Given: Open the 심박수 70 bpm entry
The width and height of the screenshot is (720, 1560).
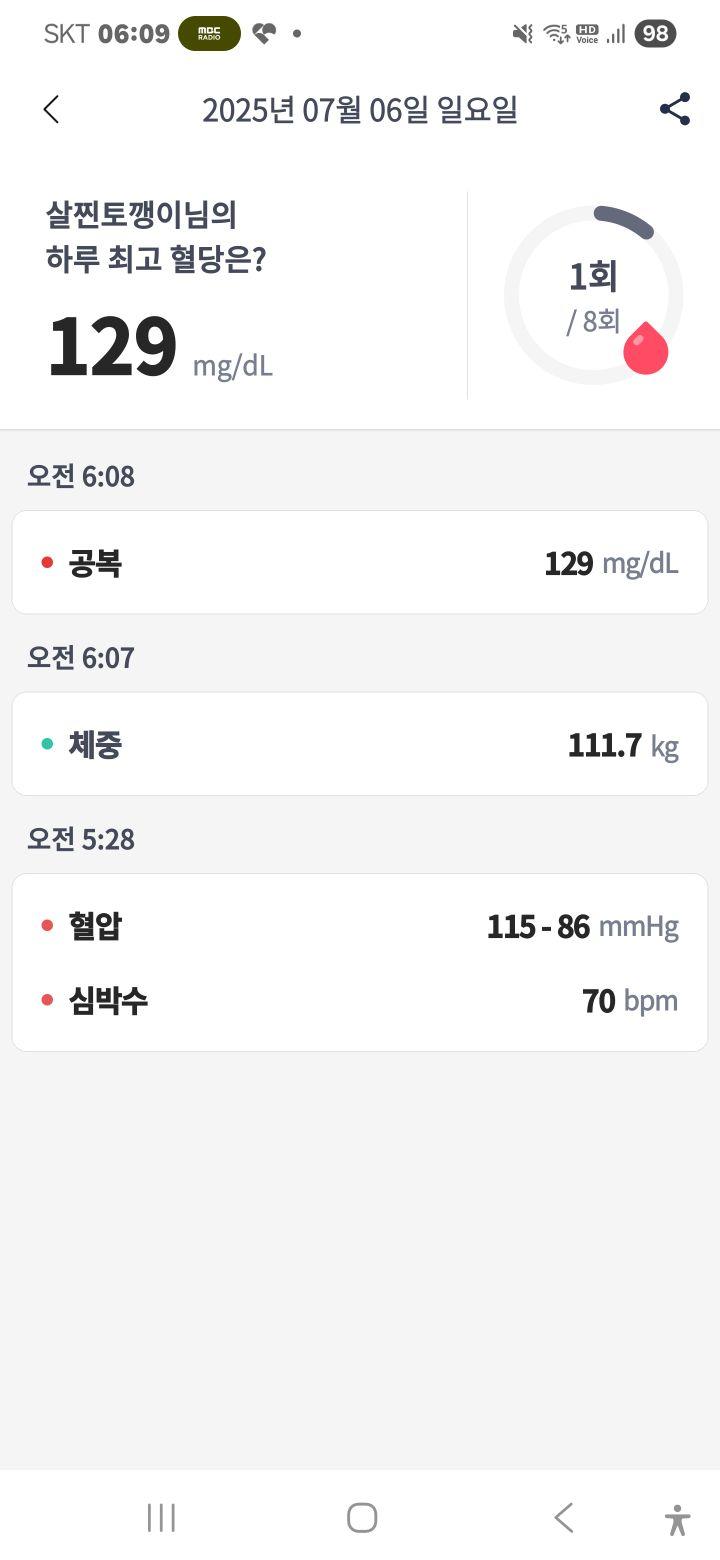Looking at the screenshot, I should tap(360, 1000).
